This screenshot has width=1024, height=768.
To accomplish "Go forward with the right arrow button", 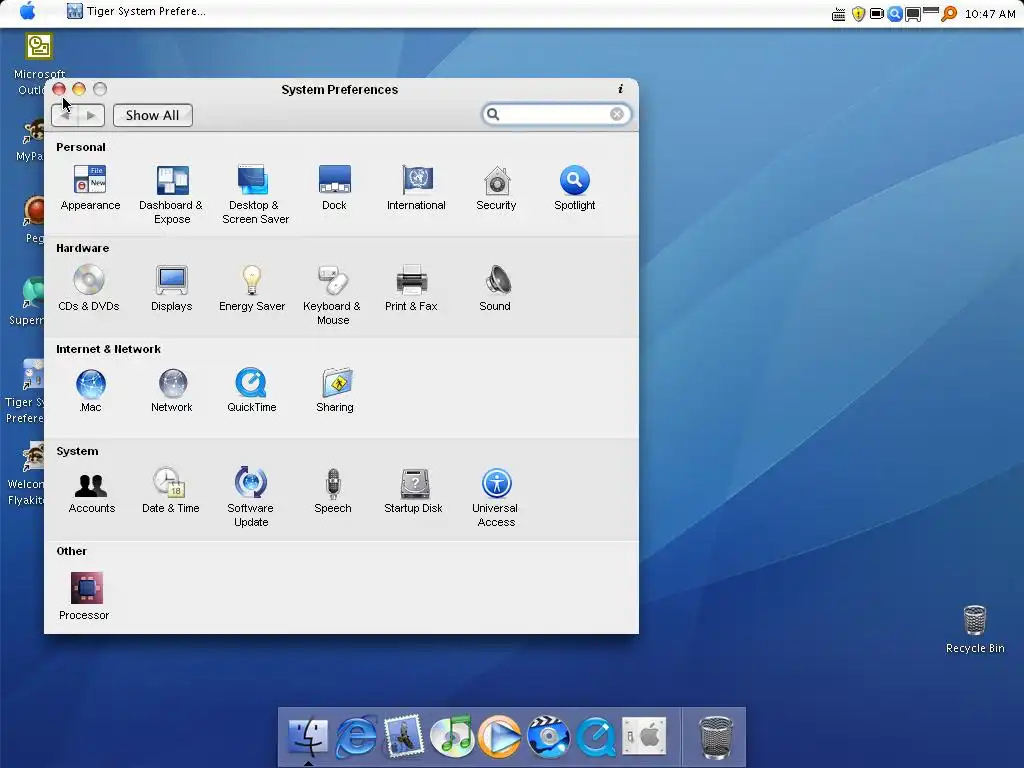I will 91,116.
